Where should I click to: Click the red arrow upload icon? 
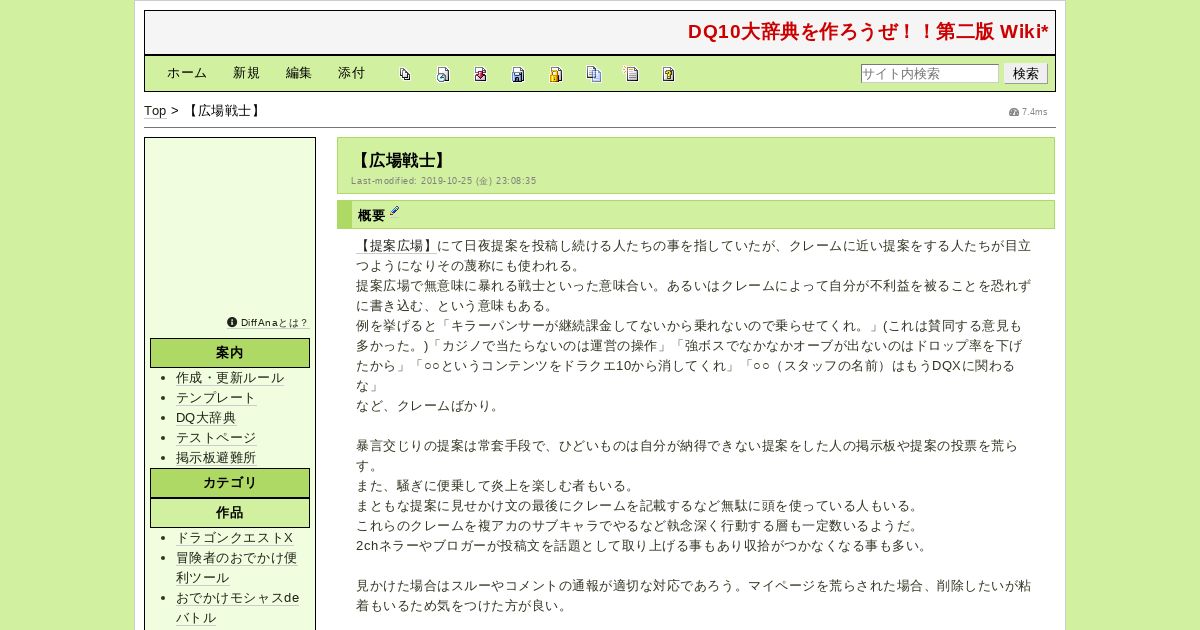pos(480,74)
